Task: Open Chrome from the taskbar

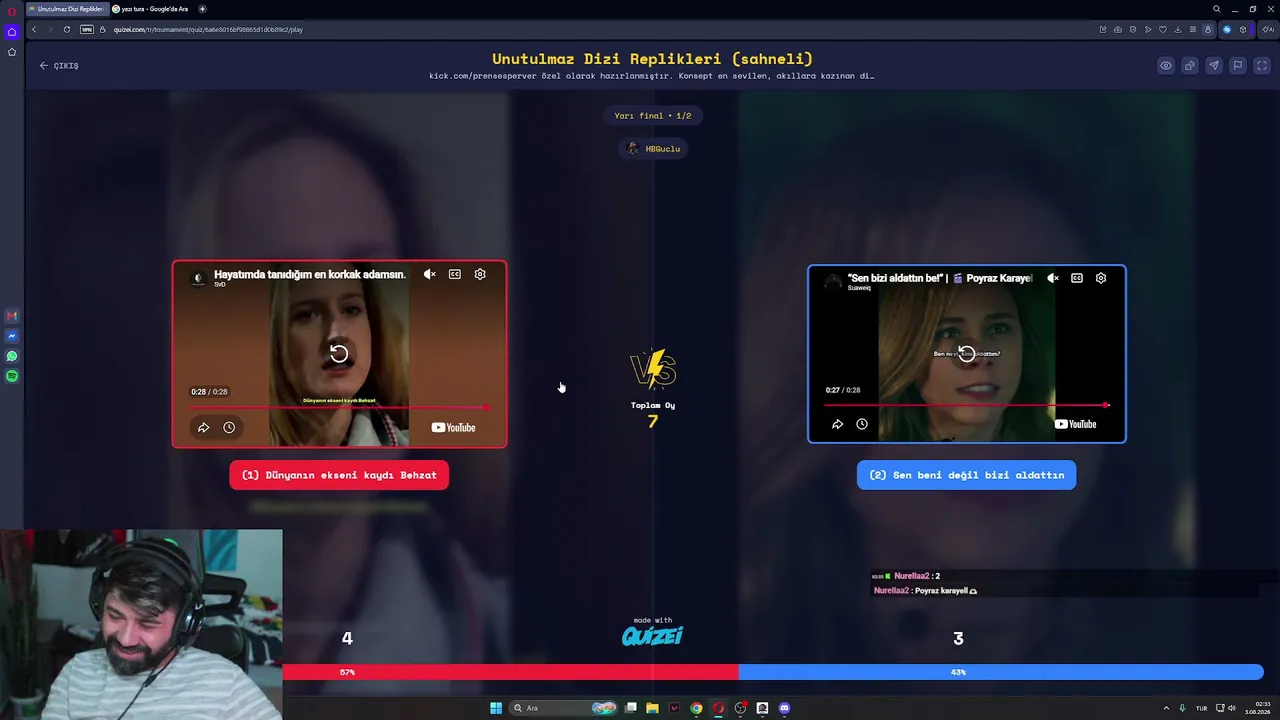Action: (x=696, y=708)
